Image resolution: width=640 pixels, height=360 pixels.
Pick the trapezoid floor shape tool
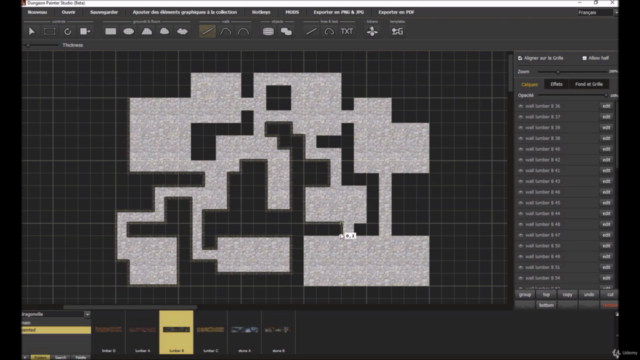coord(147,31)
